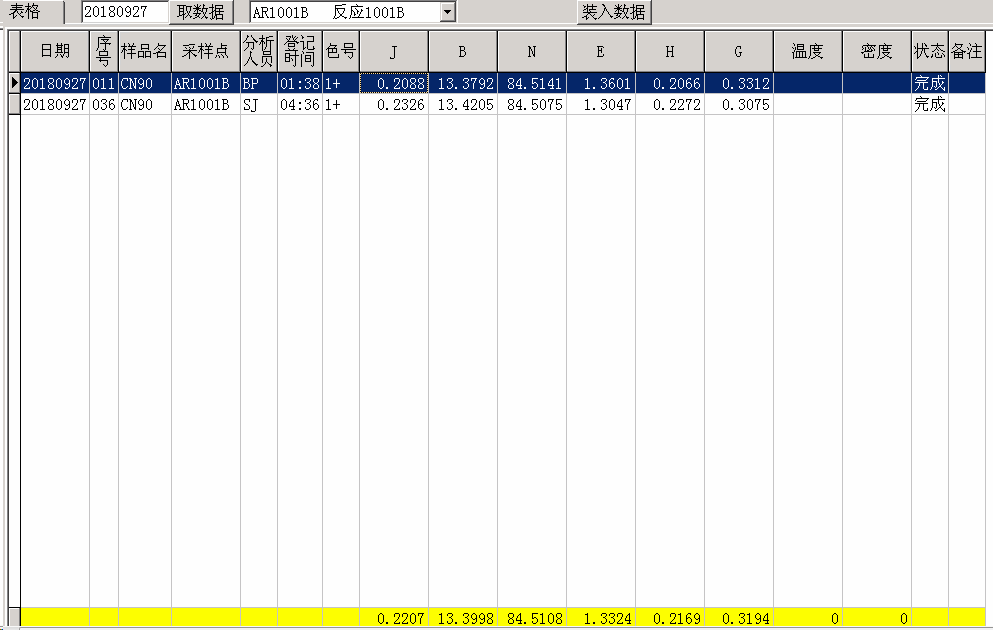Click the 登记时间 column header
Image resolution: width=993 pixels, height=630 pixels.
click(299, 51)
